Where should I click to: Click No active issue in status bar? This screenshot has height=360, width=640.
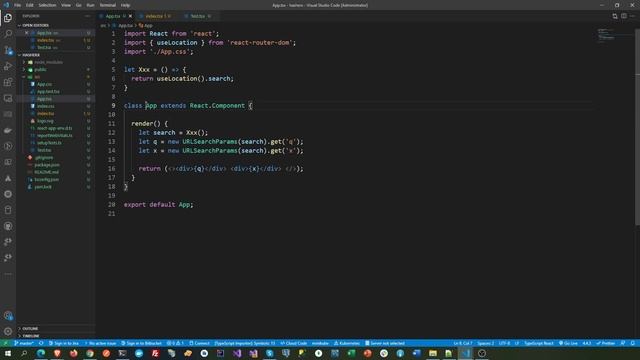tap(100, 343)
